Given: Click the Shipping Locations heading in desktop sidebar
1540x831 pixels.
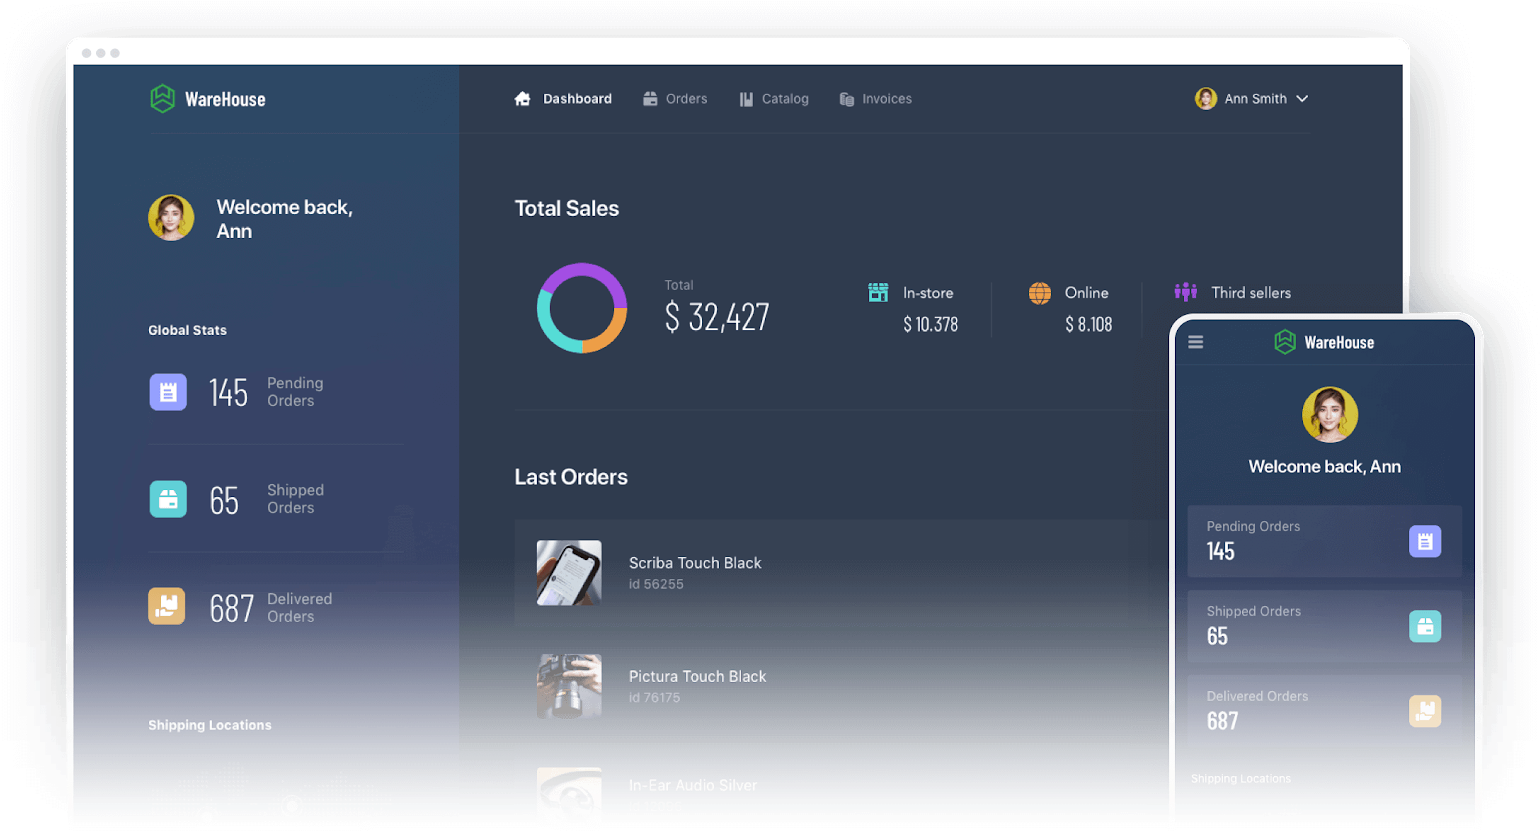Looking at the screenshot, I should pos(210,725).
